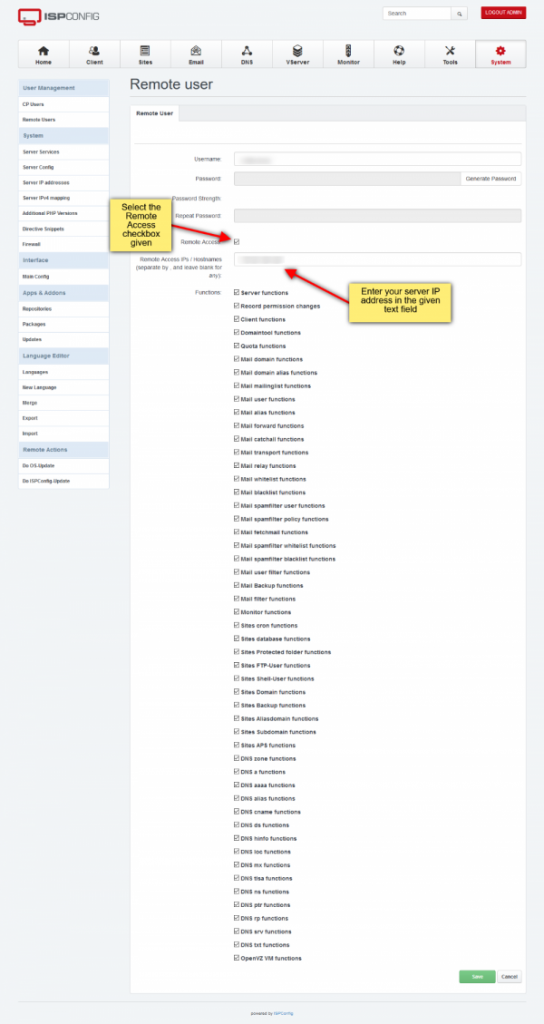544x1024 pixels.
Task: Click the Generate Password button
Action: pos(491,178)
